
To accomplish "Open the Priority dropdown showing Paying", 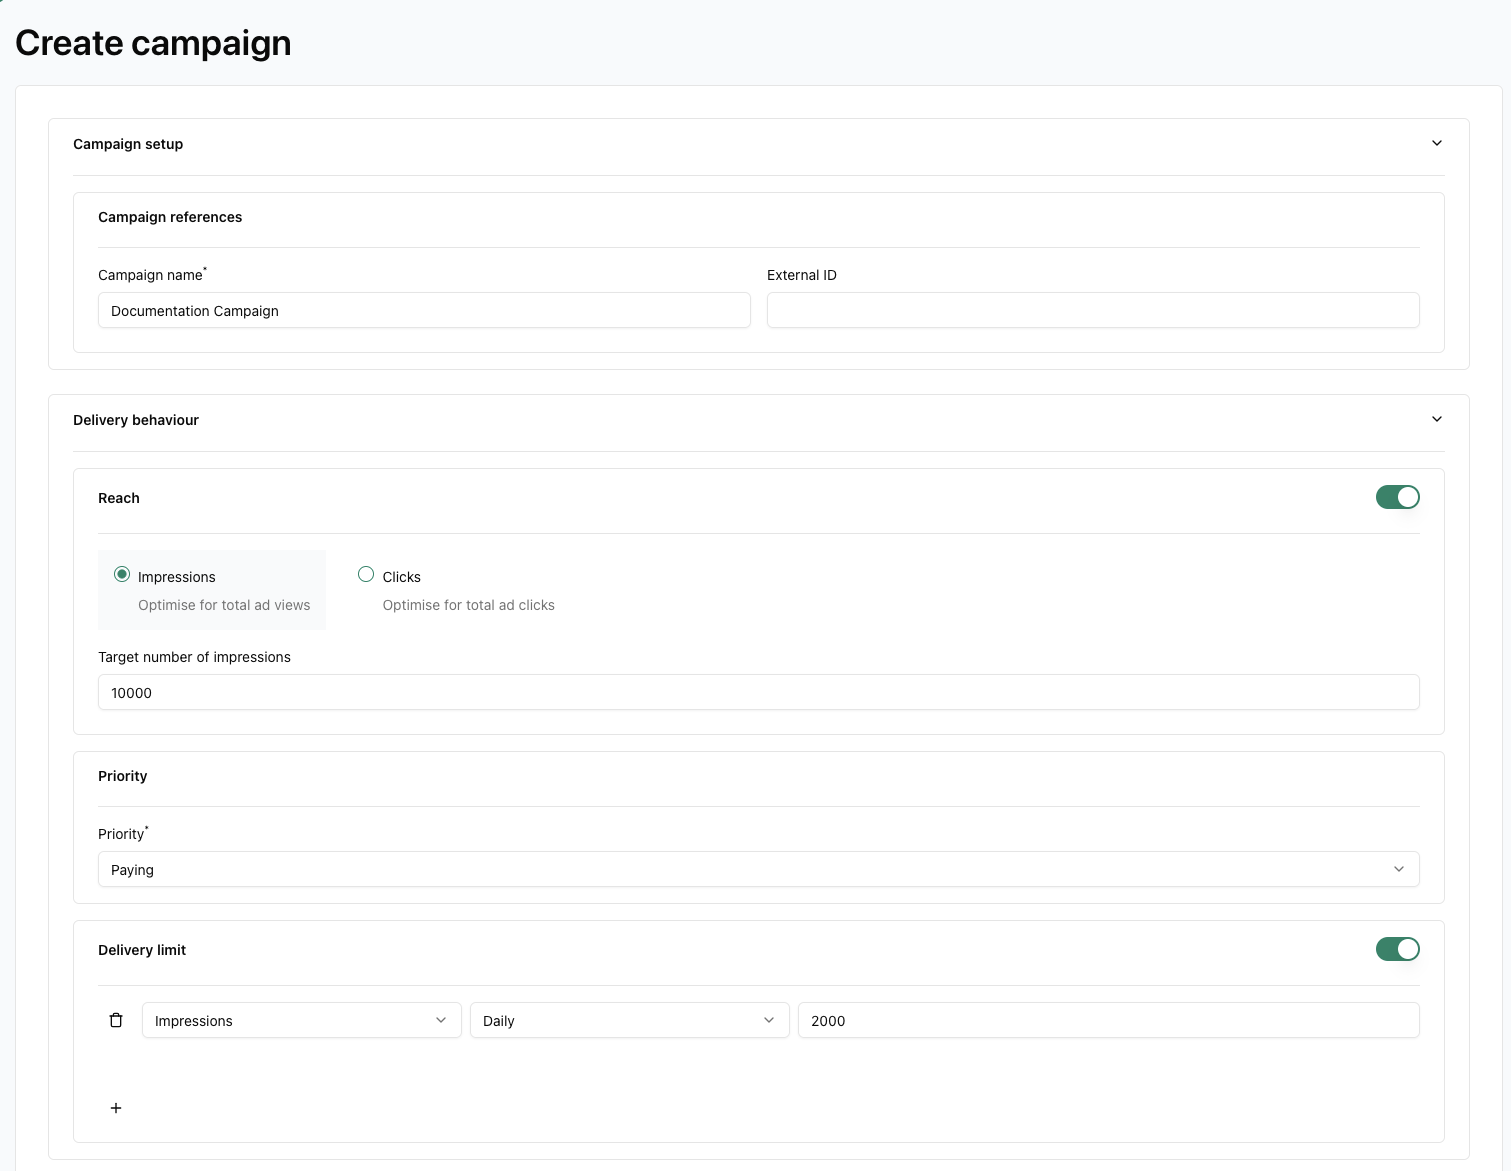I will coord(758,869).
